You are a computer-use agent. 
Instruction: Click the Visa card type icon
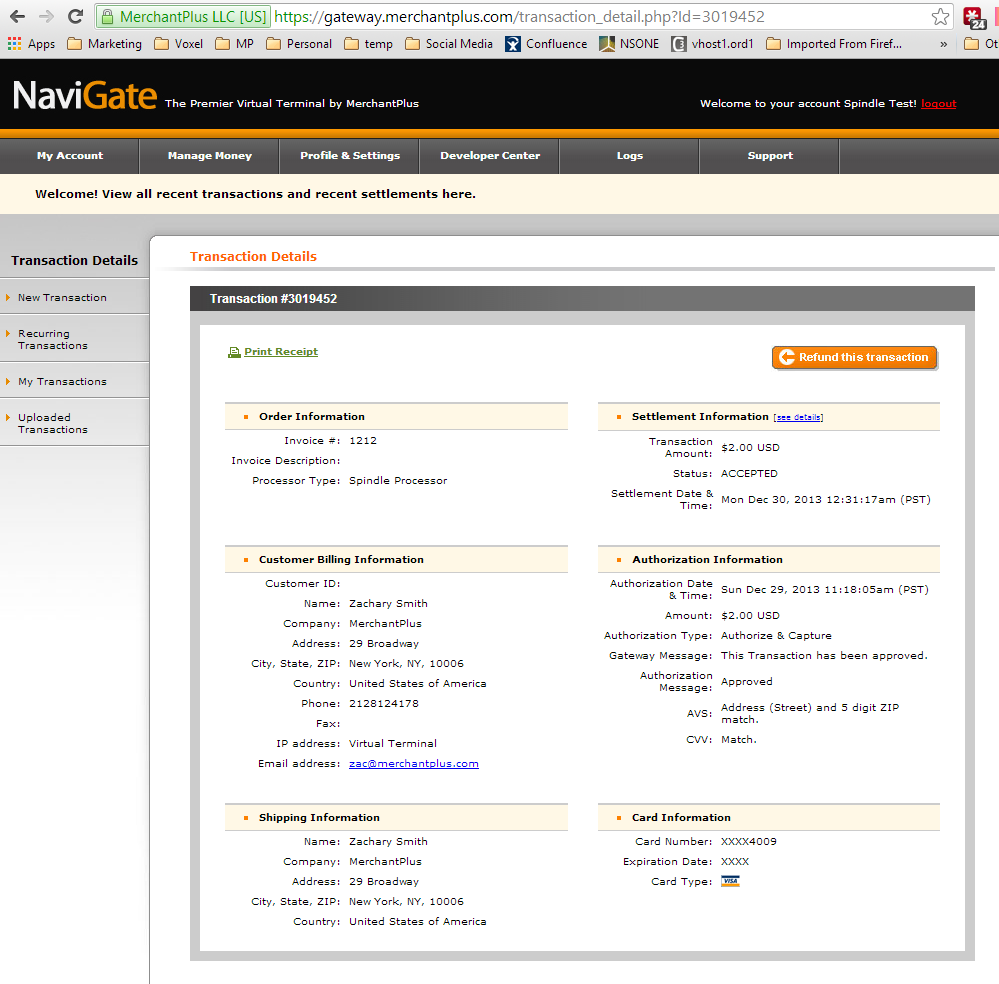pyautogui.click(x=730, y=881)
